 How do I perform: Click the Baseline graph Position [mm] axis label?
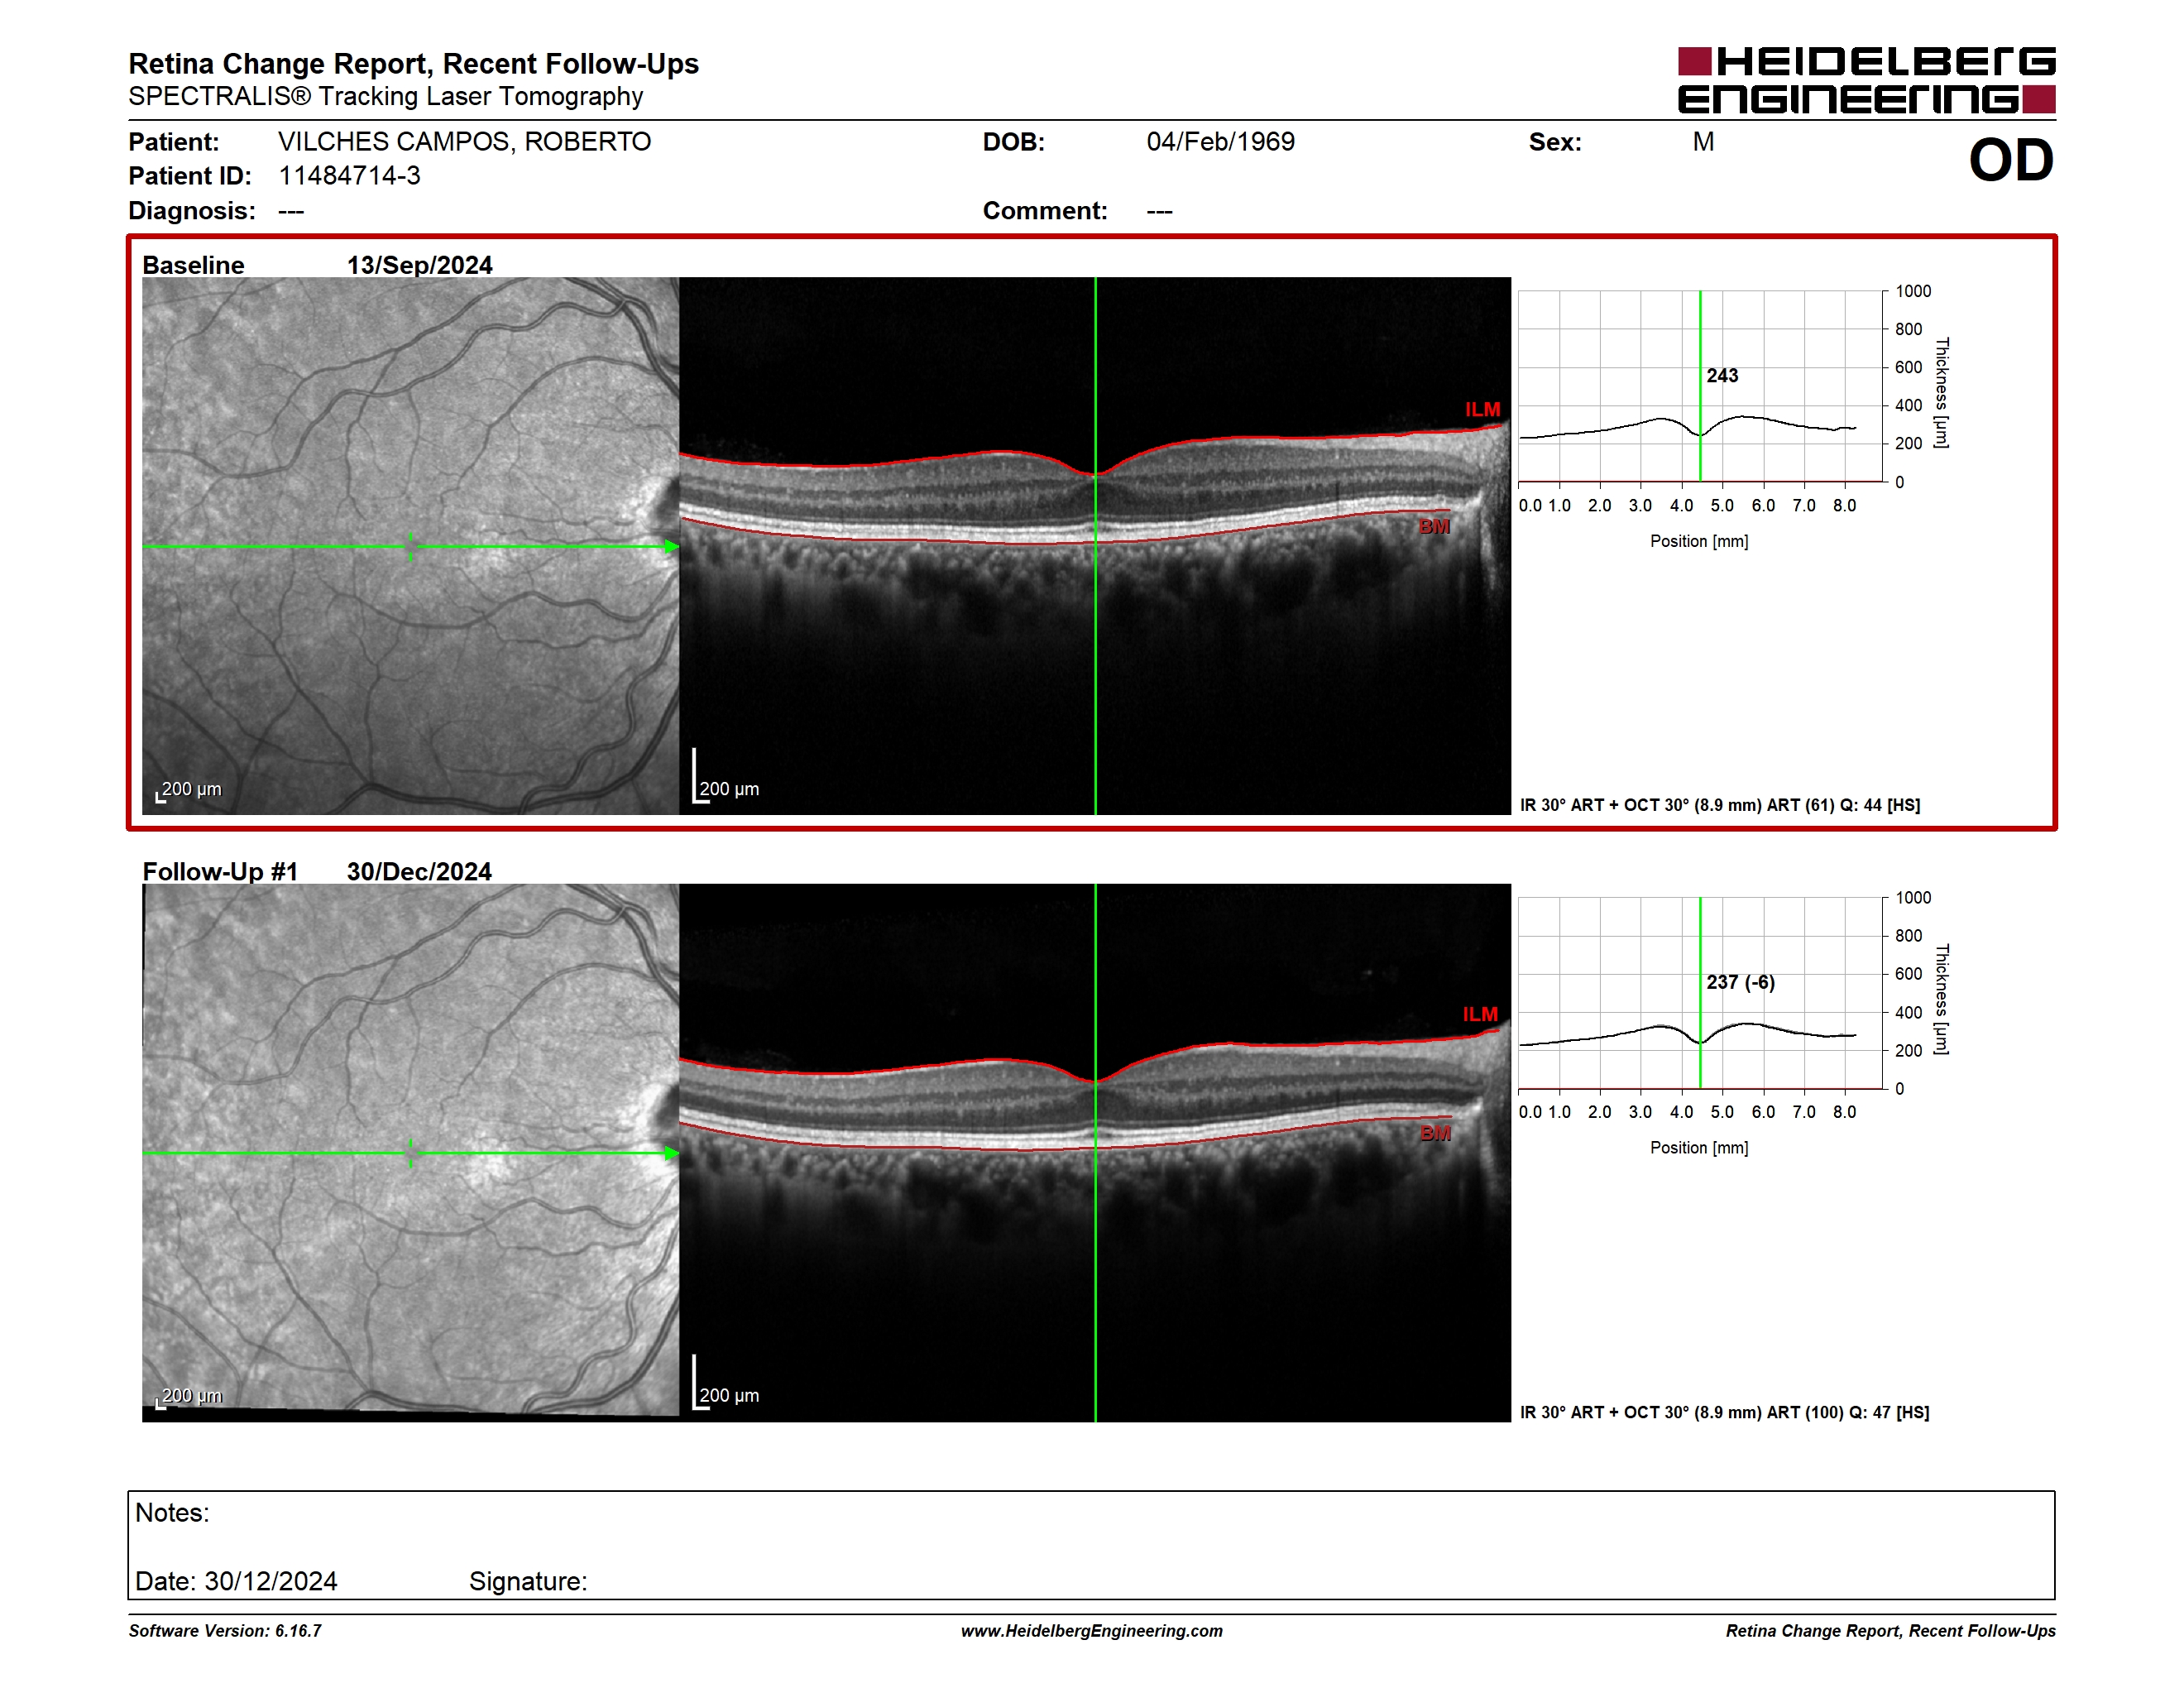(1699, 541)
